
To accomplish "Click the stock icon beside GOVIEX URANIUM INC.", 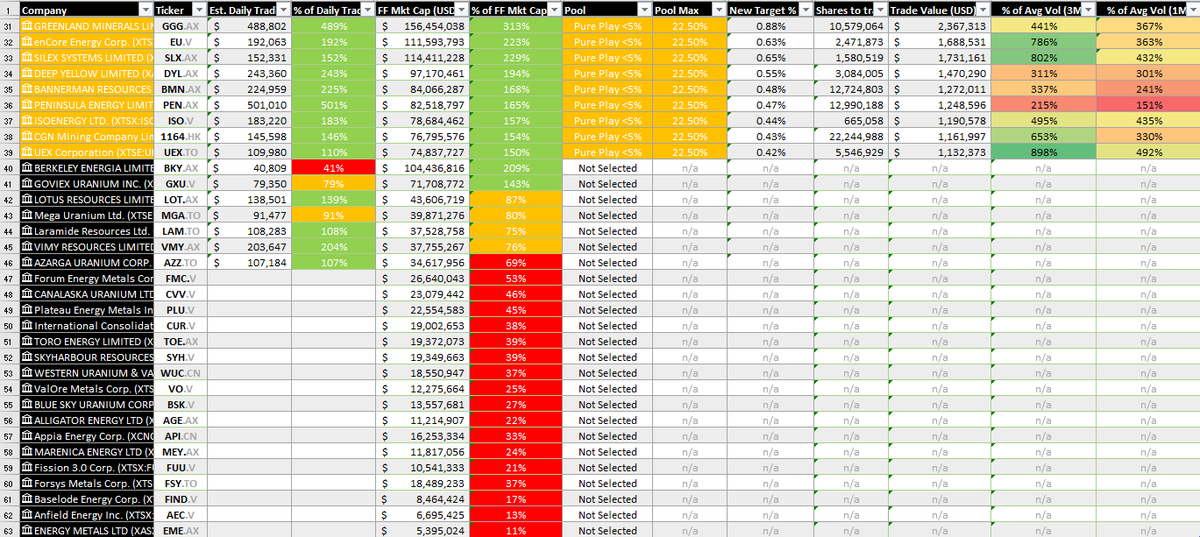I will [26, 184].
